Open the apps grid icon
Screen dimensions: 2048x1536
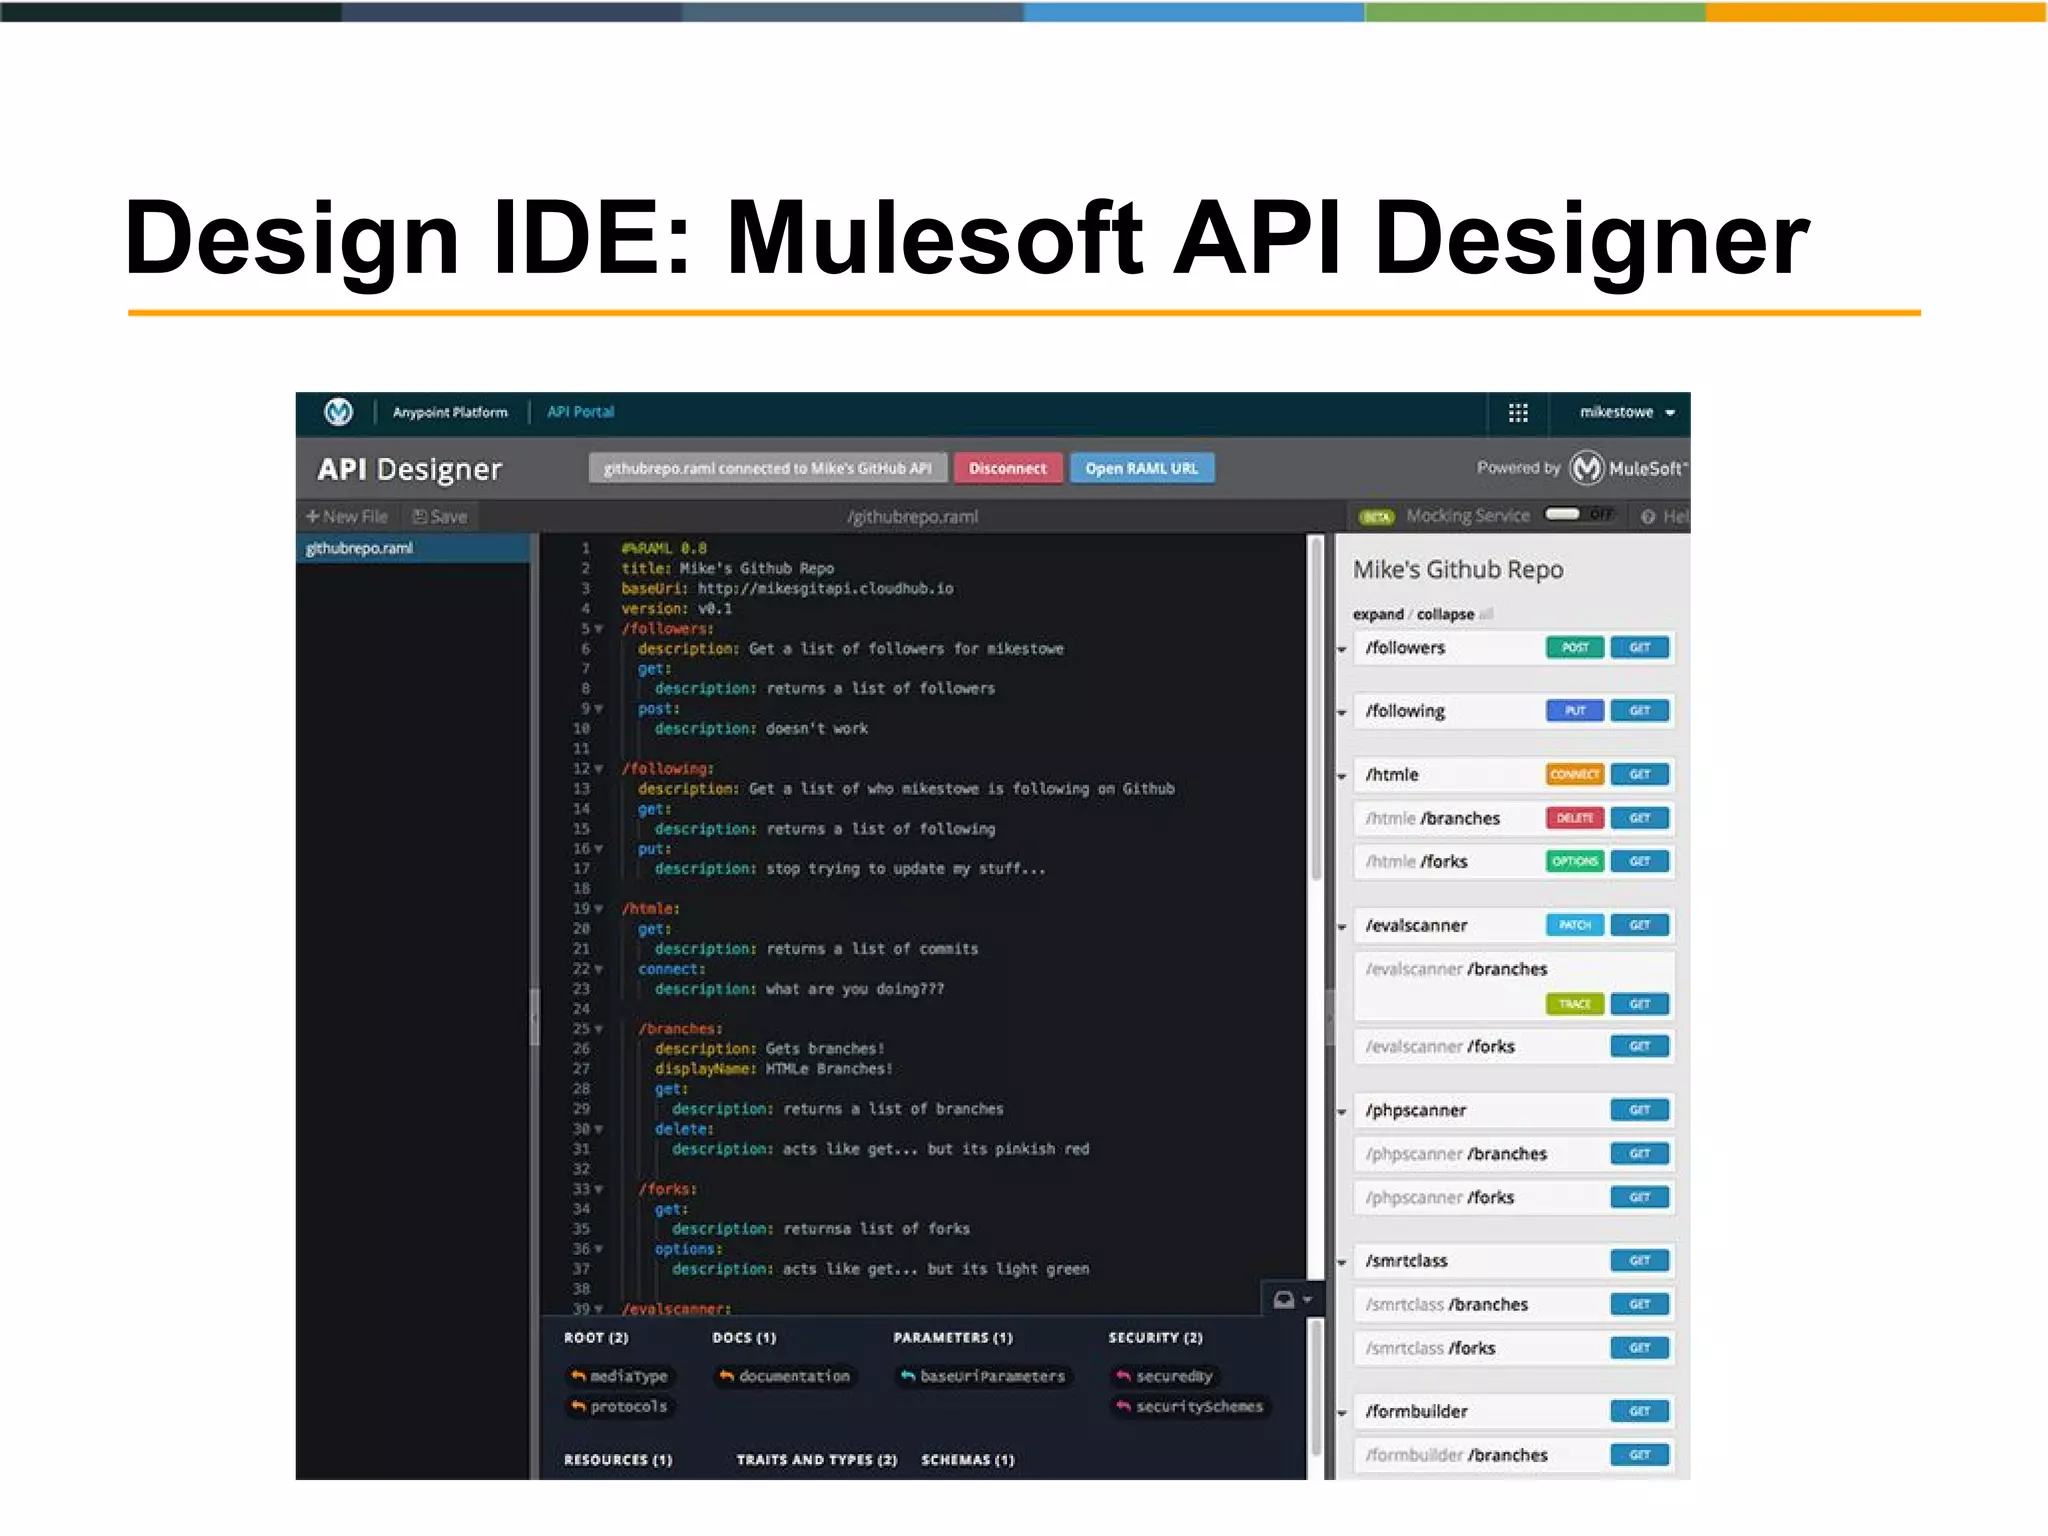coord(1518,413)
